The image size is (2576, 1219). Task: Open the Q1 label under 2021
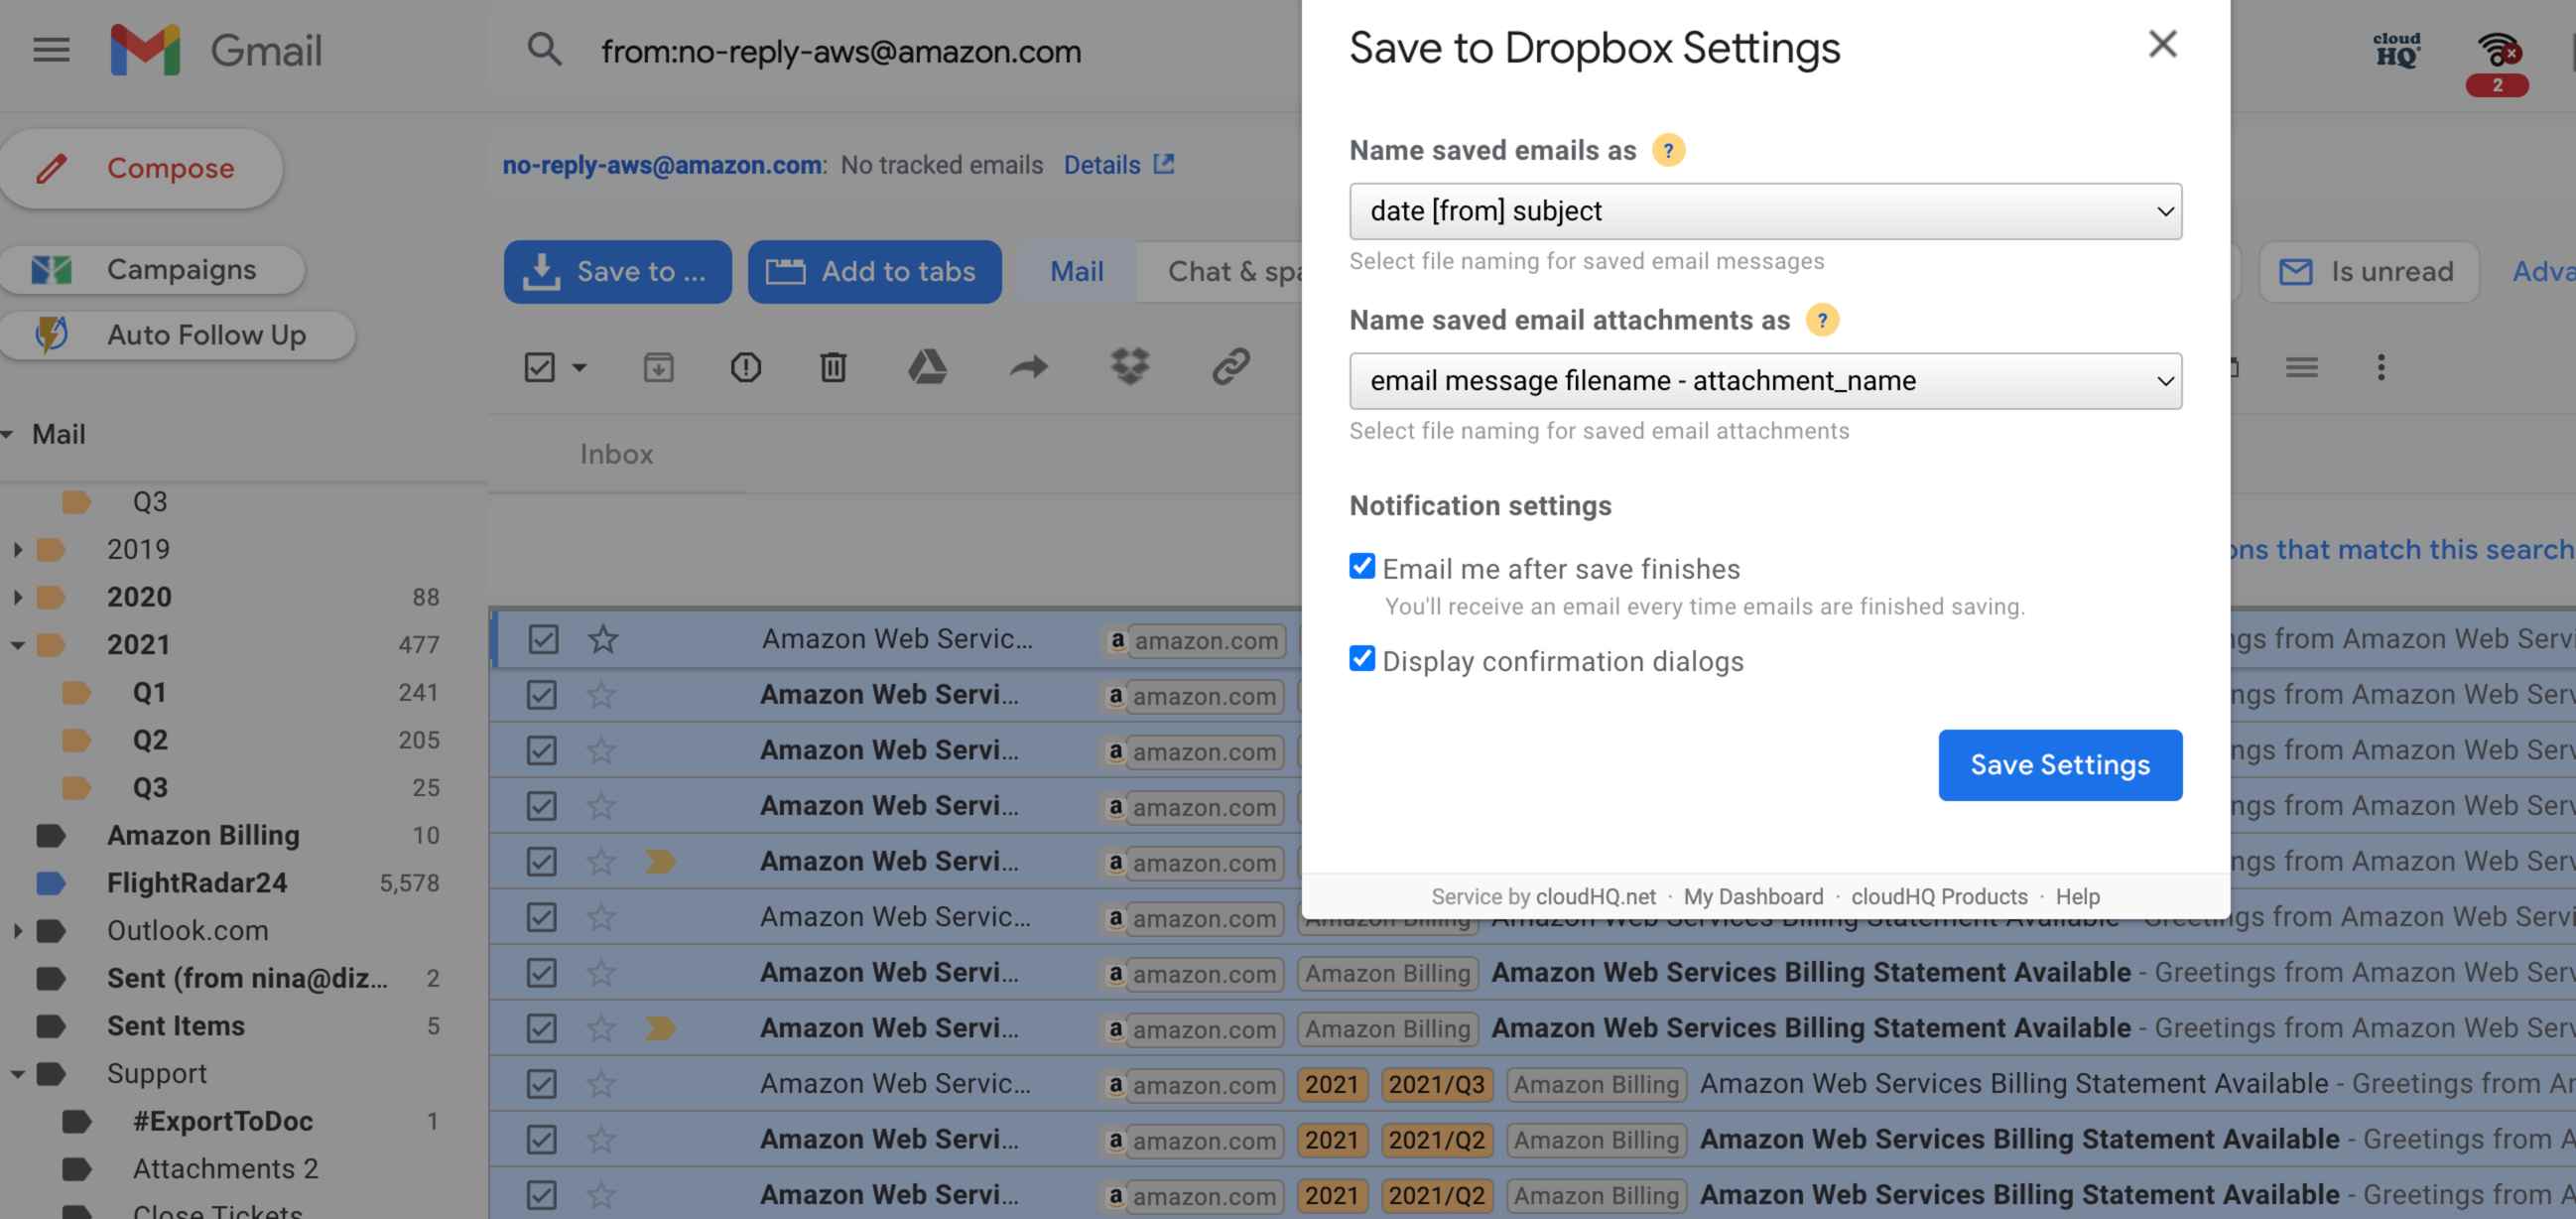coord(149,692)
